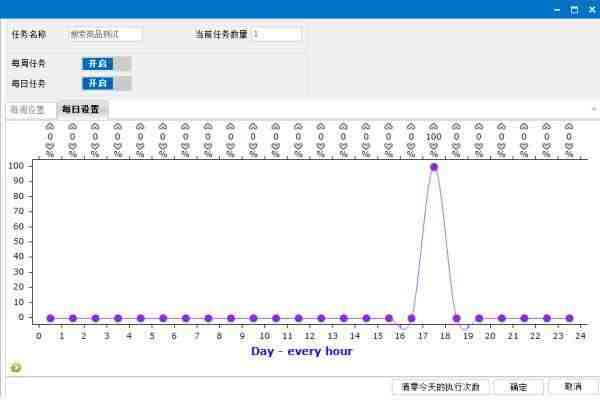The width and height of the screenshot is (600, 400).
Task: Click the up arrow above hour 17 column
Action: [x=434, y=127]
